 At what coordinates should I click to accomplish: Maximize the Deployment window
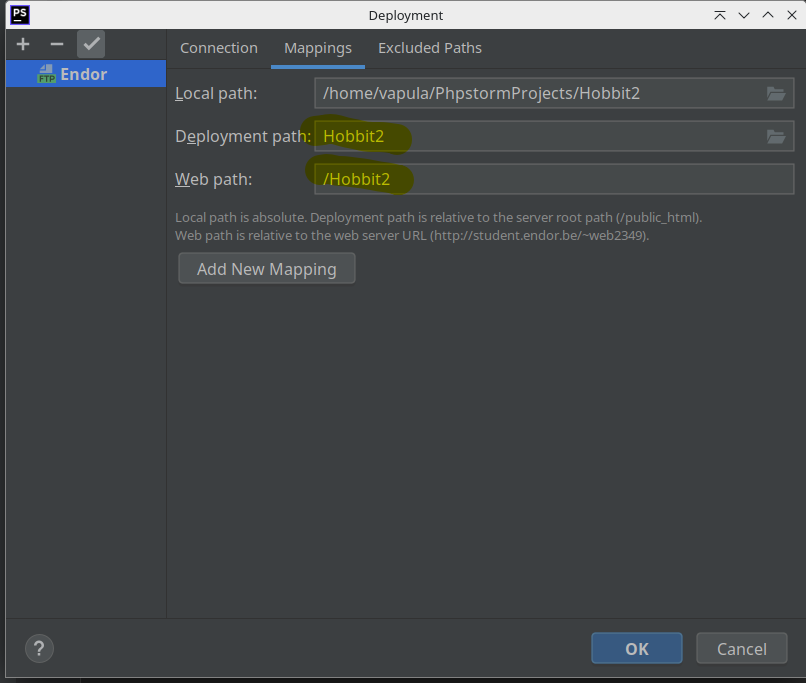coord(767,15)
